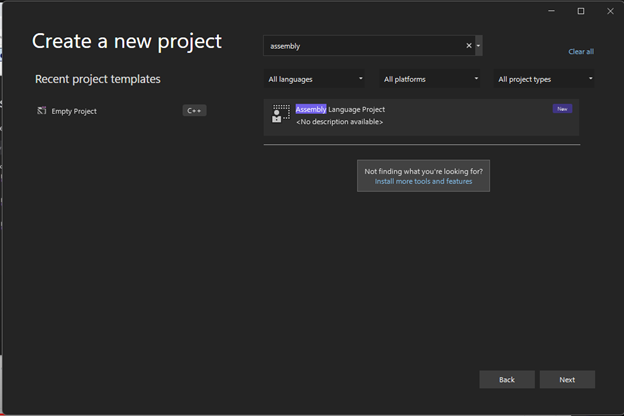Select the Assembly Language Project title text

coord(340,109)
